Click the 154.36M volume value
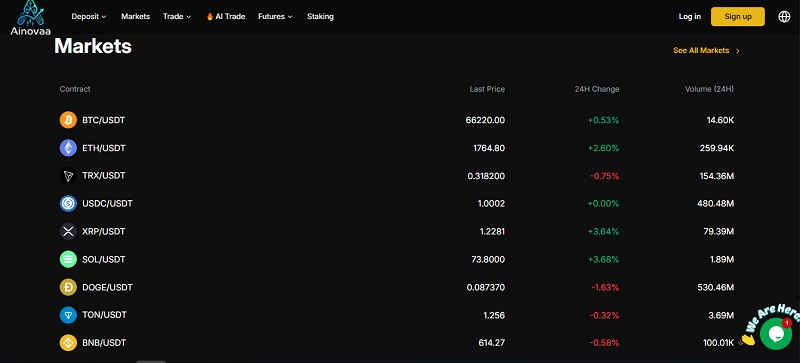 tap(717, 176)
